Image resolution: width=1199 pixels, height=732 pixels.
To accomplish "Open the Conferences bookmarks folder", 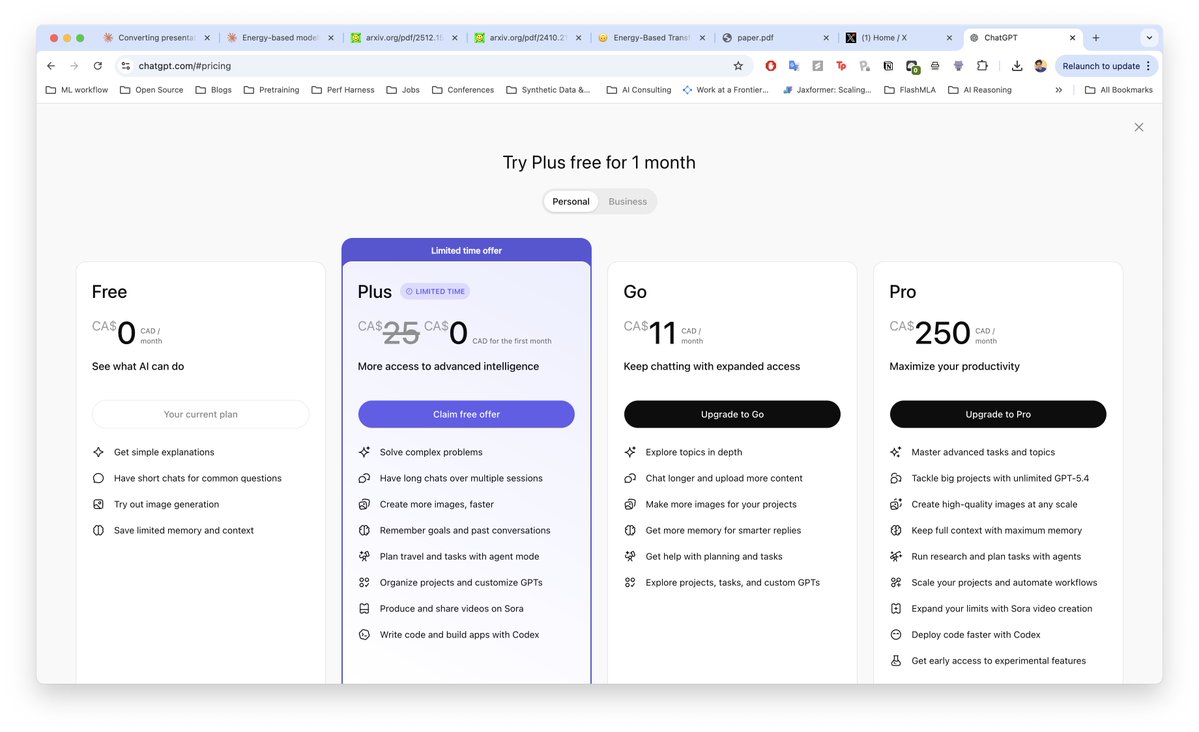I will (463, 89).
